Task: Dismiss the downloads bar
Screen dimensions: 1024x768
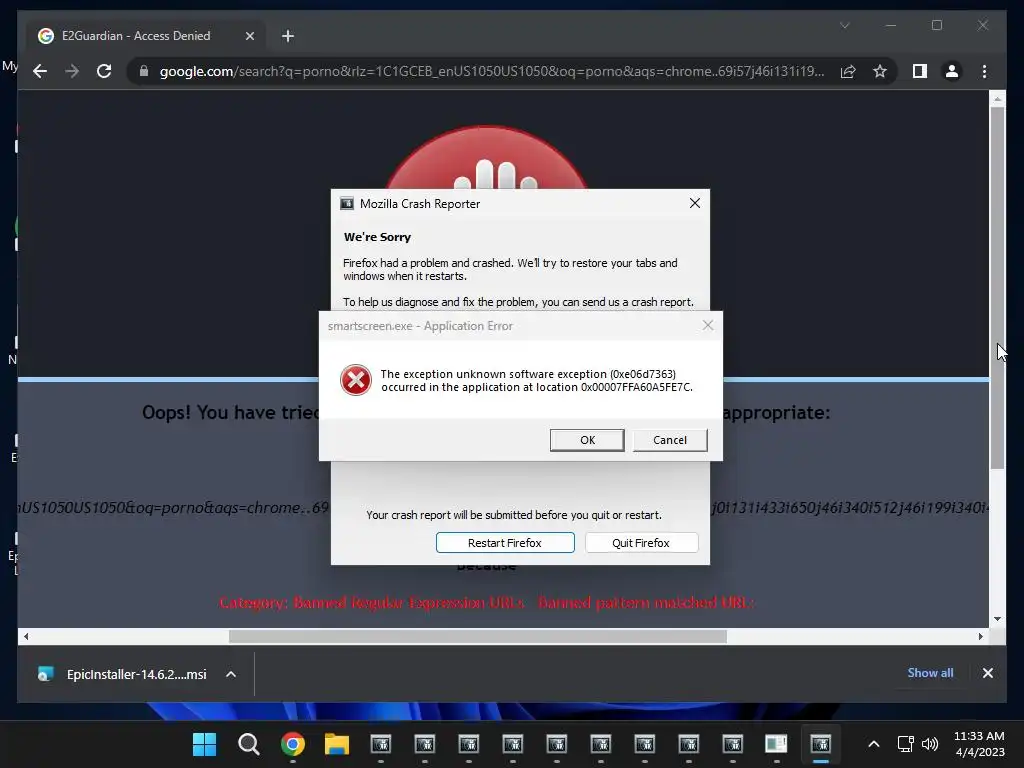Action: click(987, 673)
